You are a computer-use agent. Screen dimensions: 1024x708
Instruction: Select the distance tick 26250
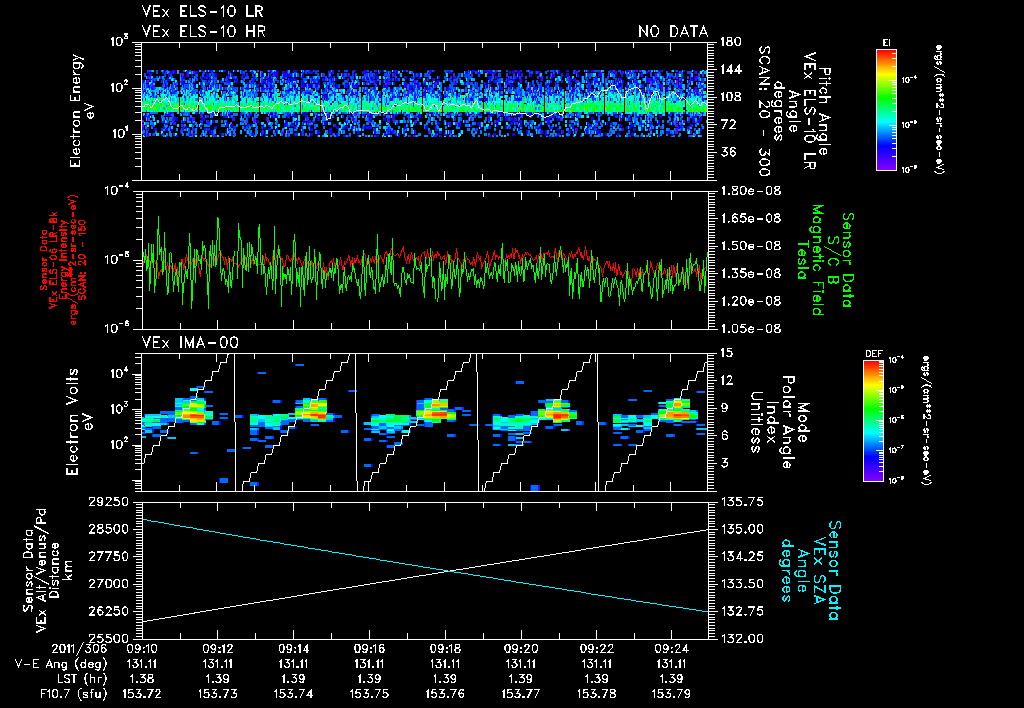coord(109,611)
